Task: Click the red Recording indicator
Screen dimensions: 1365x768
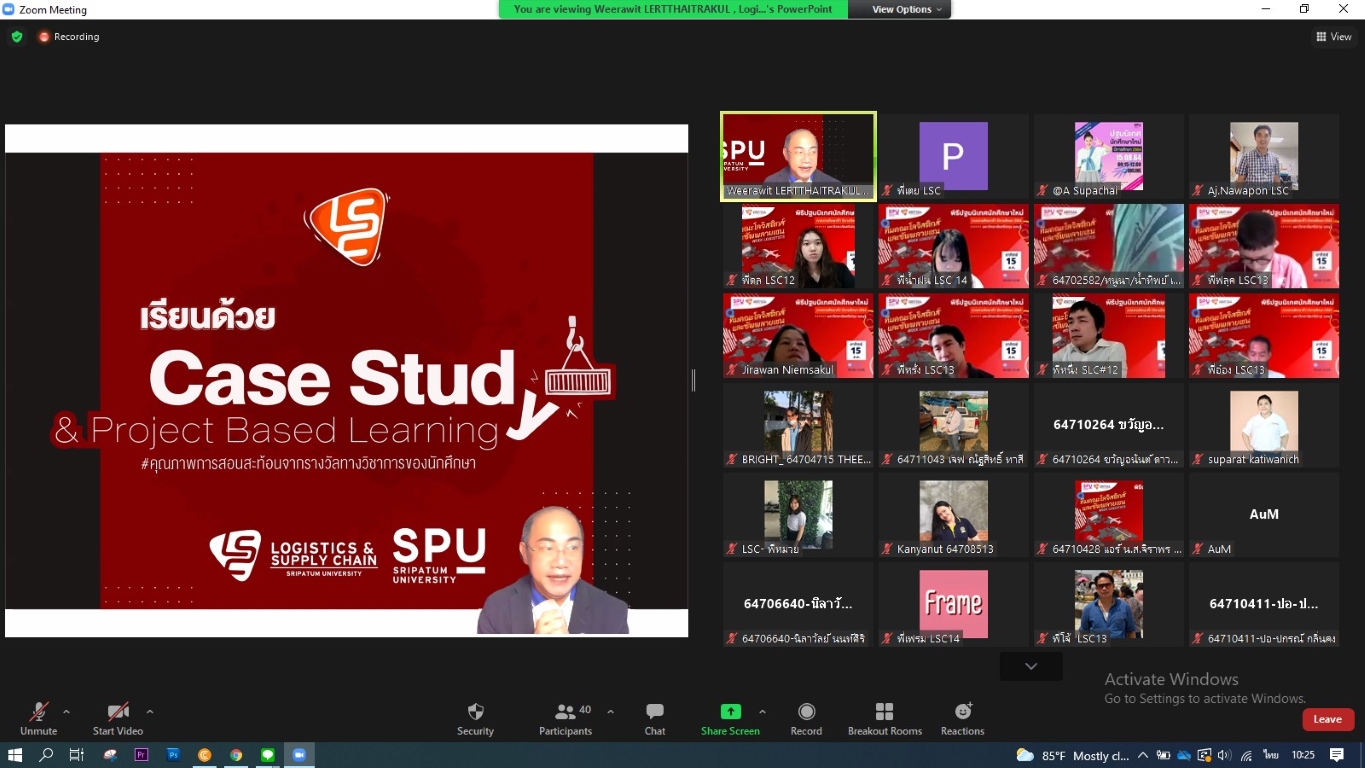Action: tap(69, 37)
